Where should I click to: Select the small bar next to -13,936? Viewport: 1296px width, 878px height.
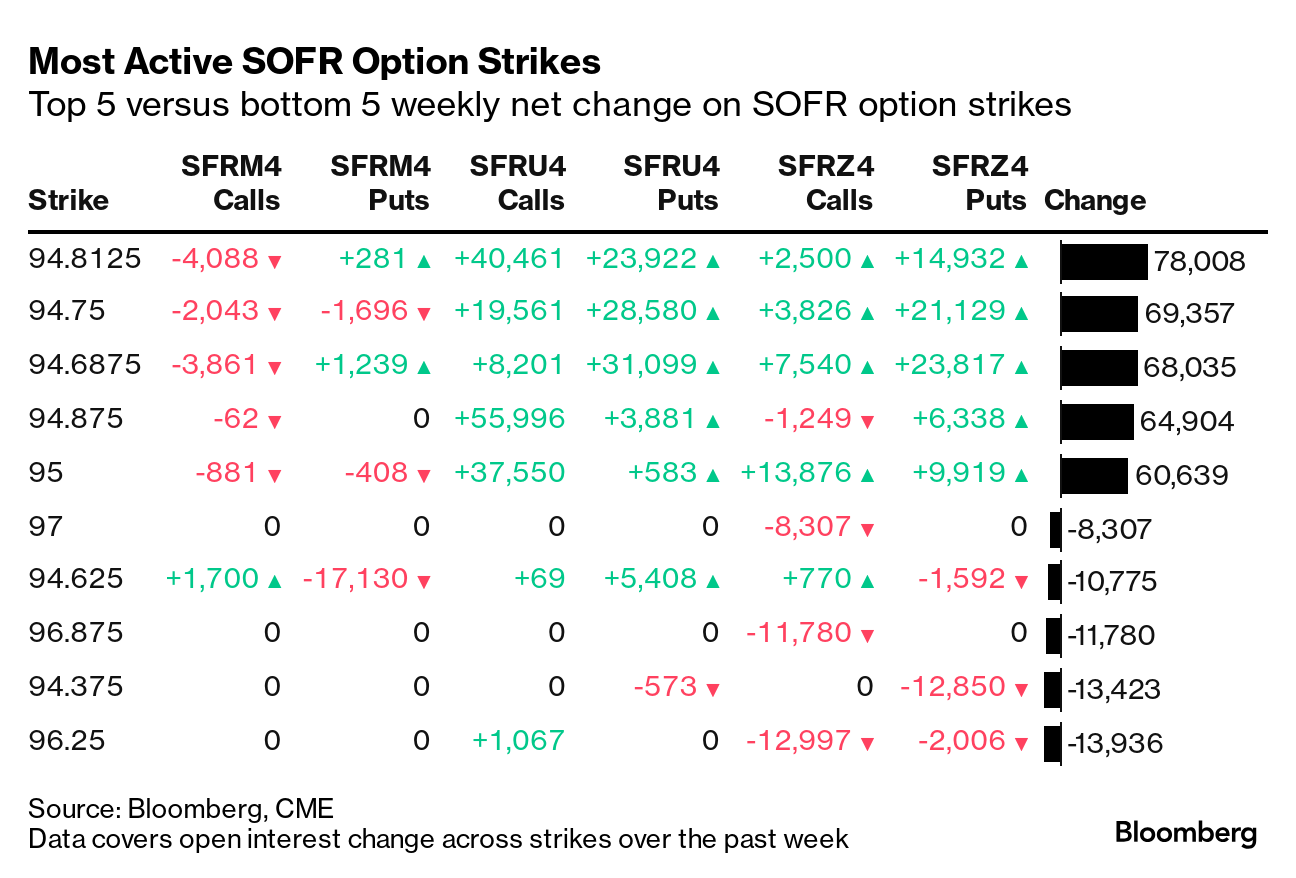(1052, 743)
